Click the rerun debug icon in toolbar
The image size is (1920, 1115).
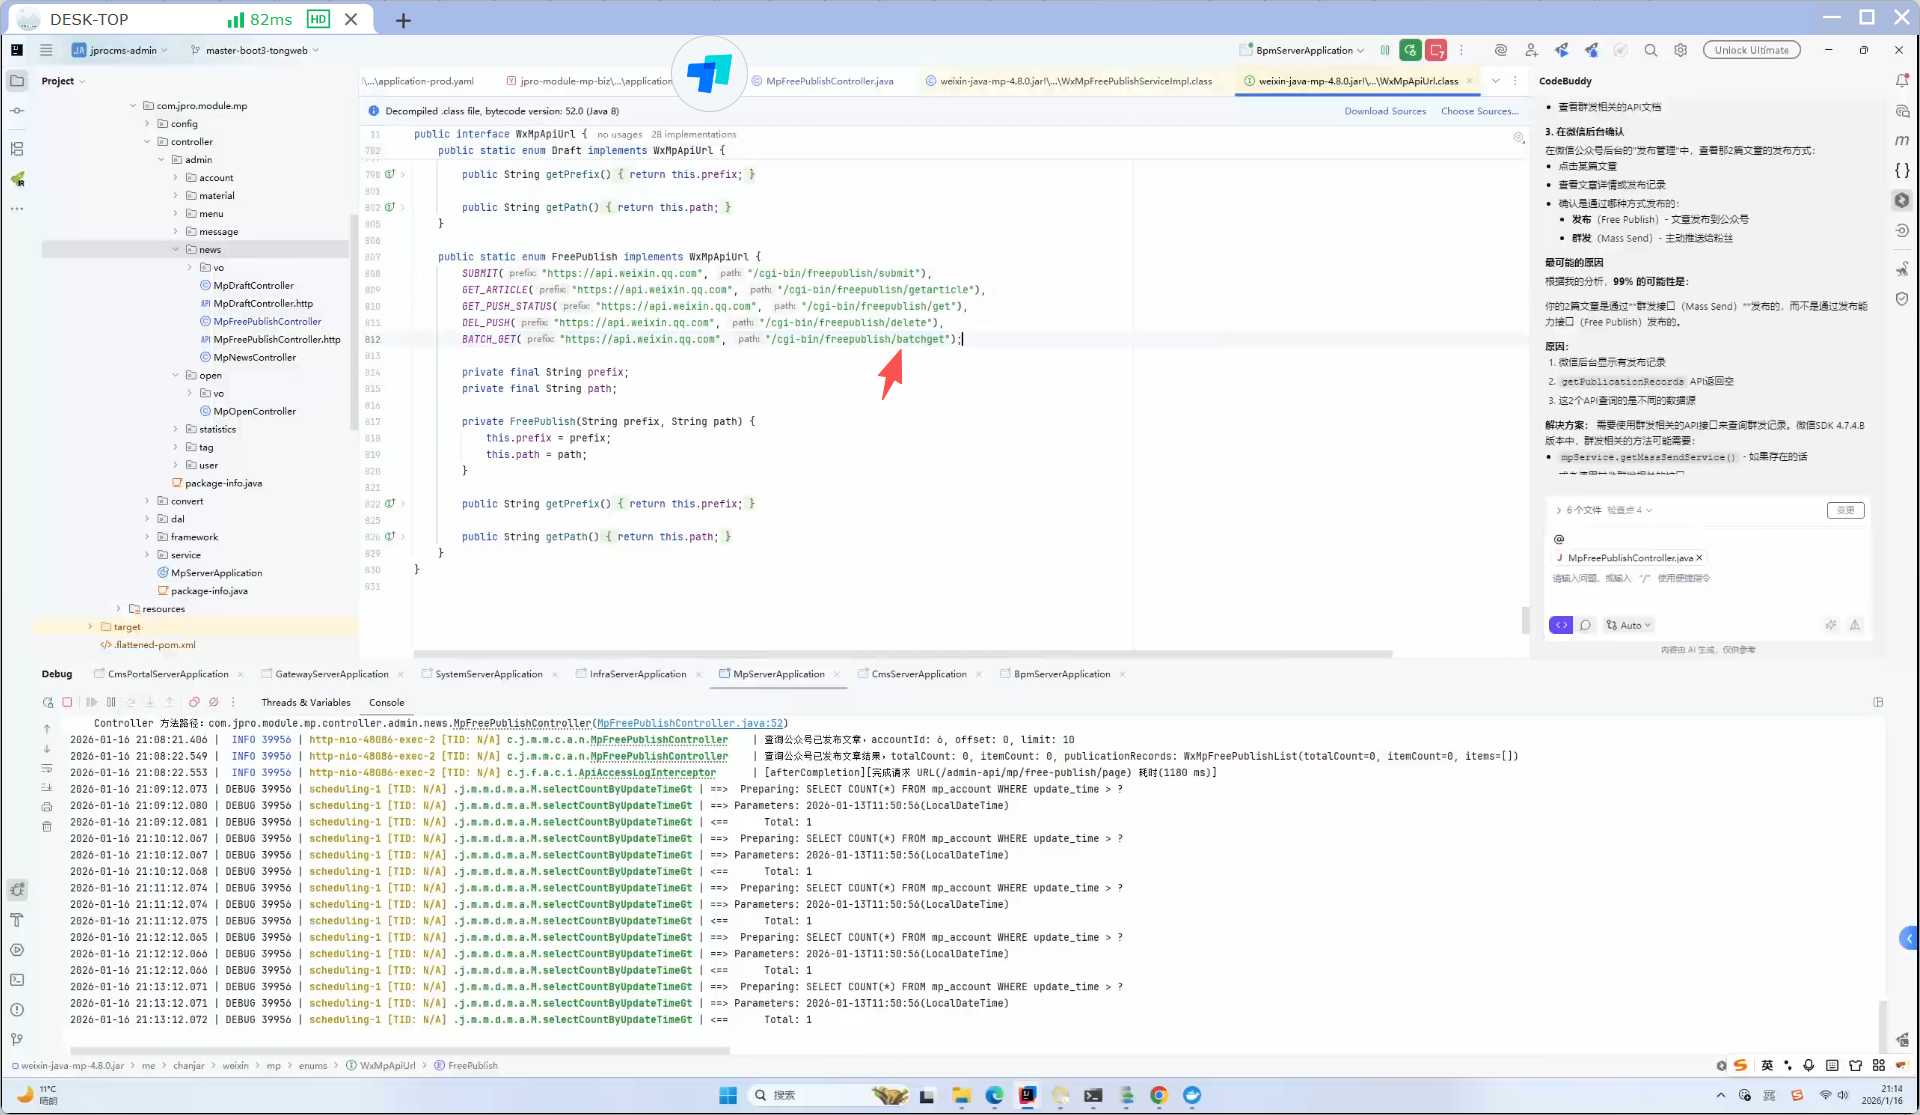coord(1410,50)
